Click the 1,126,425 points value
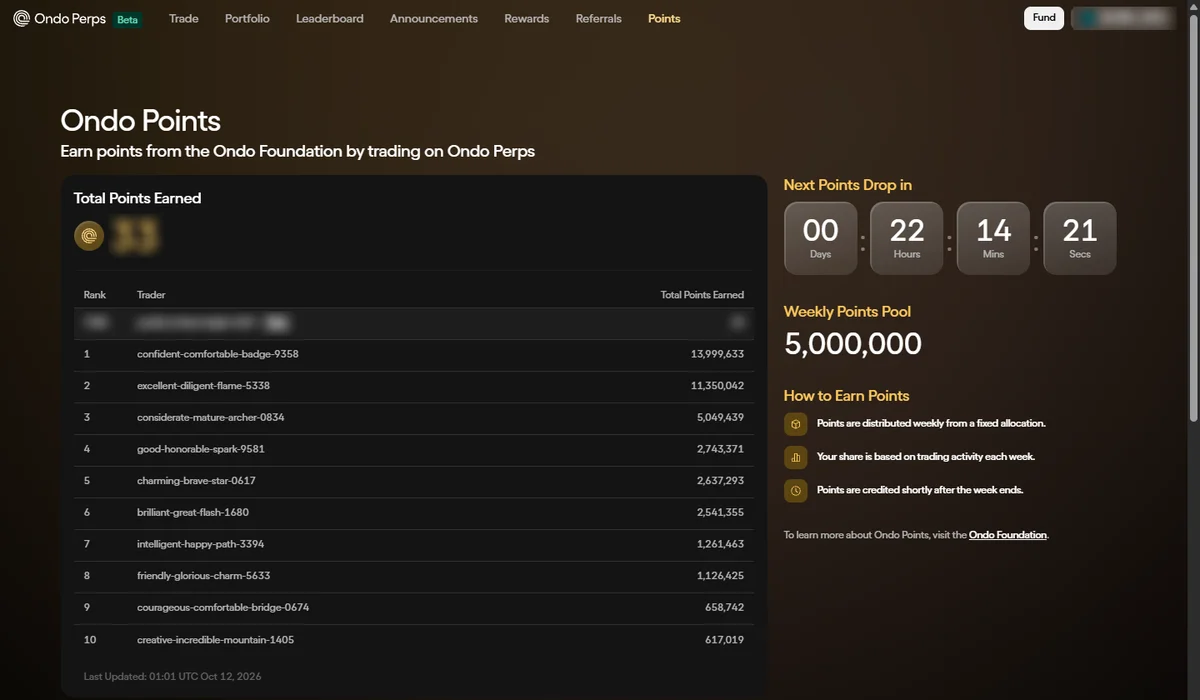The width and height of the screenshot is (1200, 700). [721, 576]
